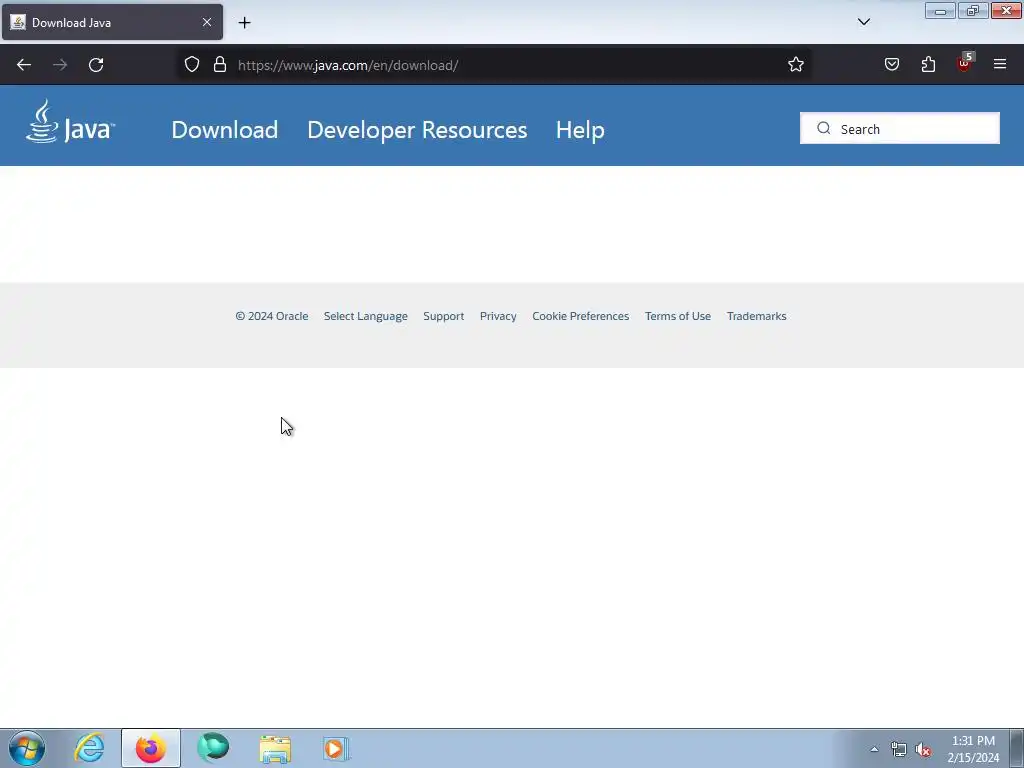Click the greyed-out forward navigation arrow
This screenshot has height=768, width=1024.
60,65
